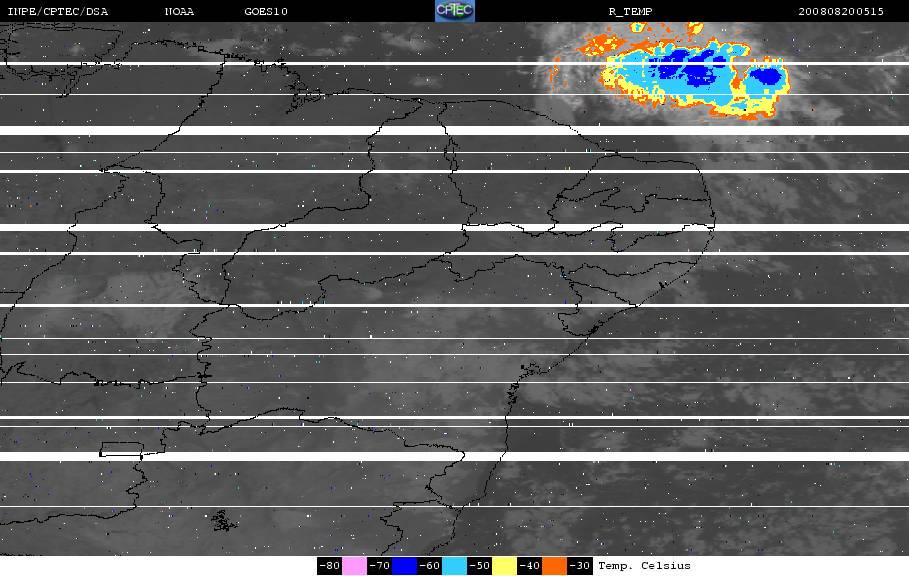Click the CPTEC logo in the header
Viewport: 909px width, 576px height.
click(454, 11)
